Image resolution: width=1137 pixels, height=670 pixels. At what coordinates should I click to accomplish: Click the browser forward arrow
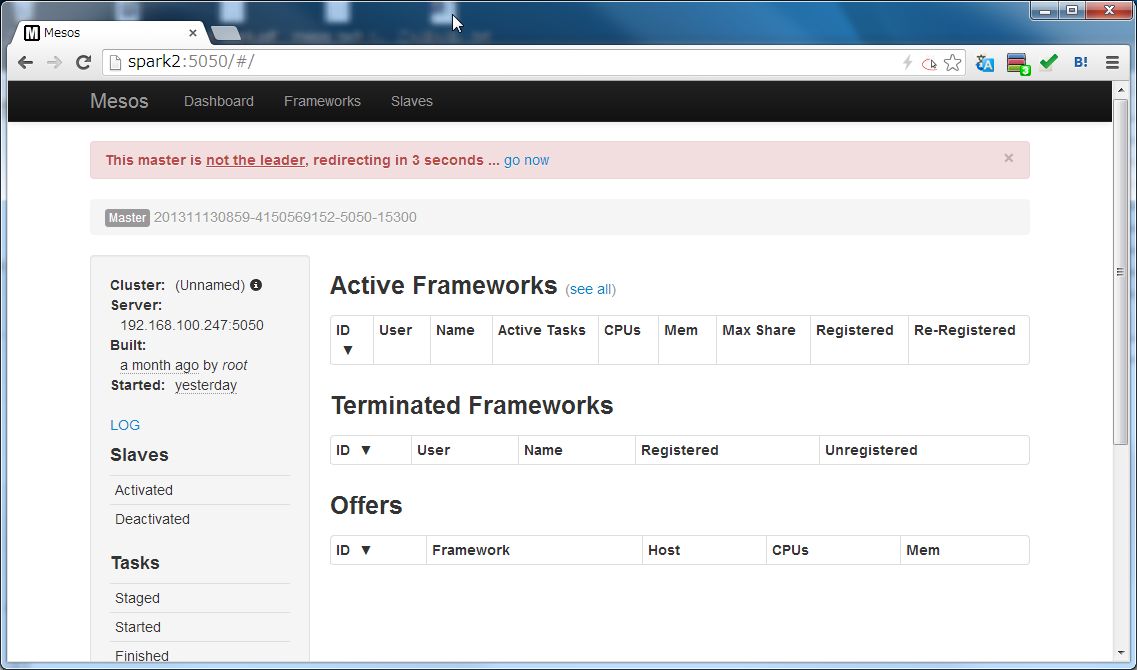pos(54,62)
